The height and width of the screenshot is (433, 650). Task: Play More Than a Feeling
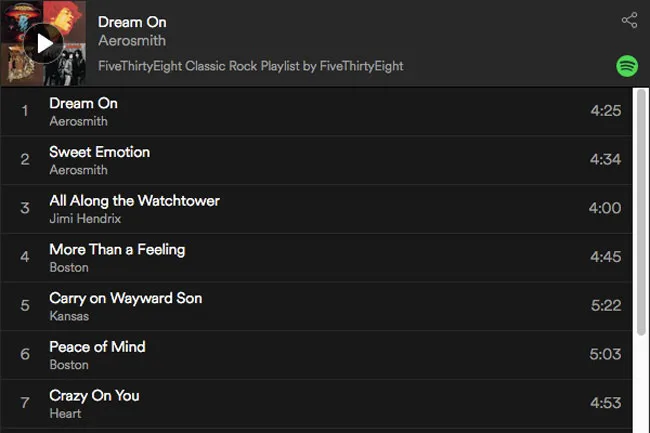pos(316,257)
